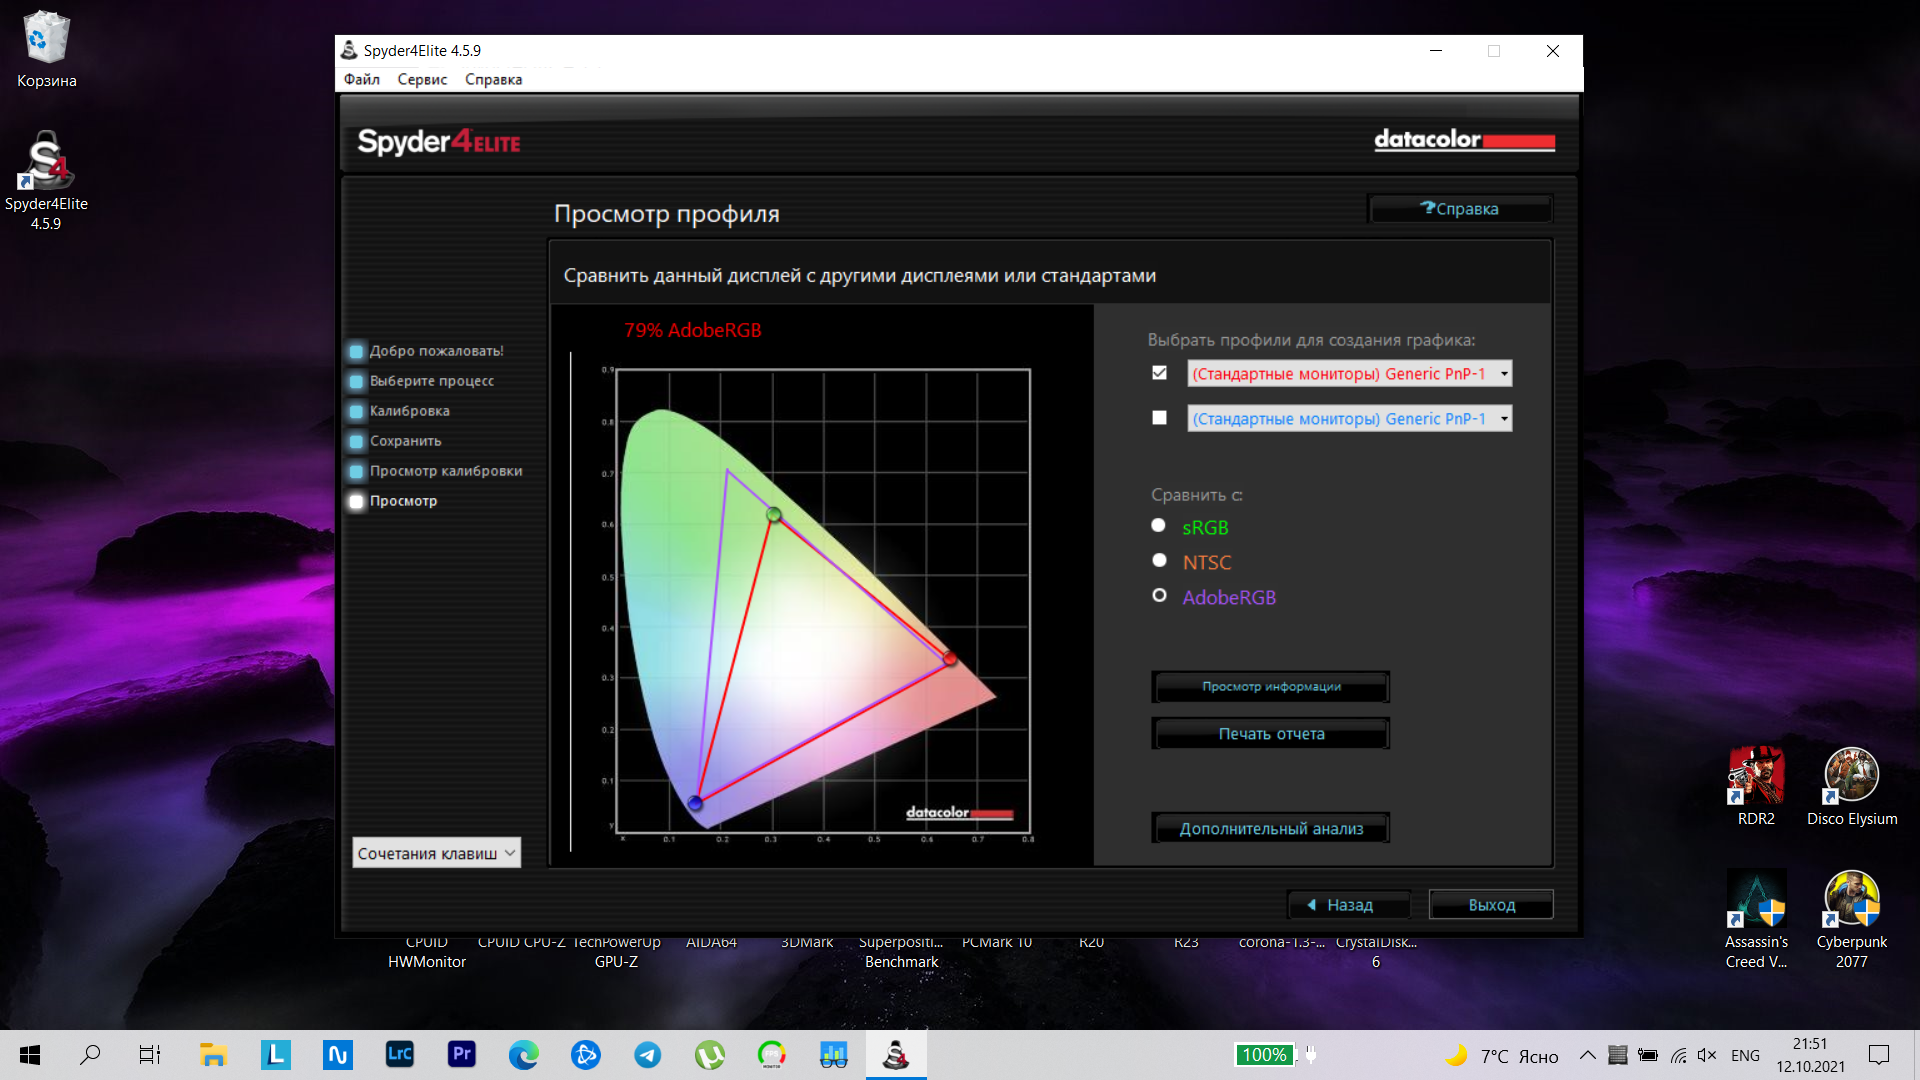The height and width of the screenshot is (1080, 1920).
Task: Open Premiere Pro from taskbar
Action: 461,1054
